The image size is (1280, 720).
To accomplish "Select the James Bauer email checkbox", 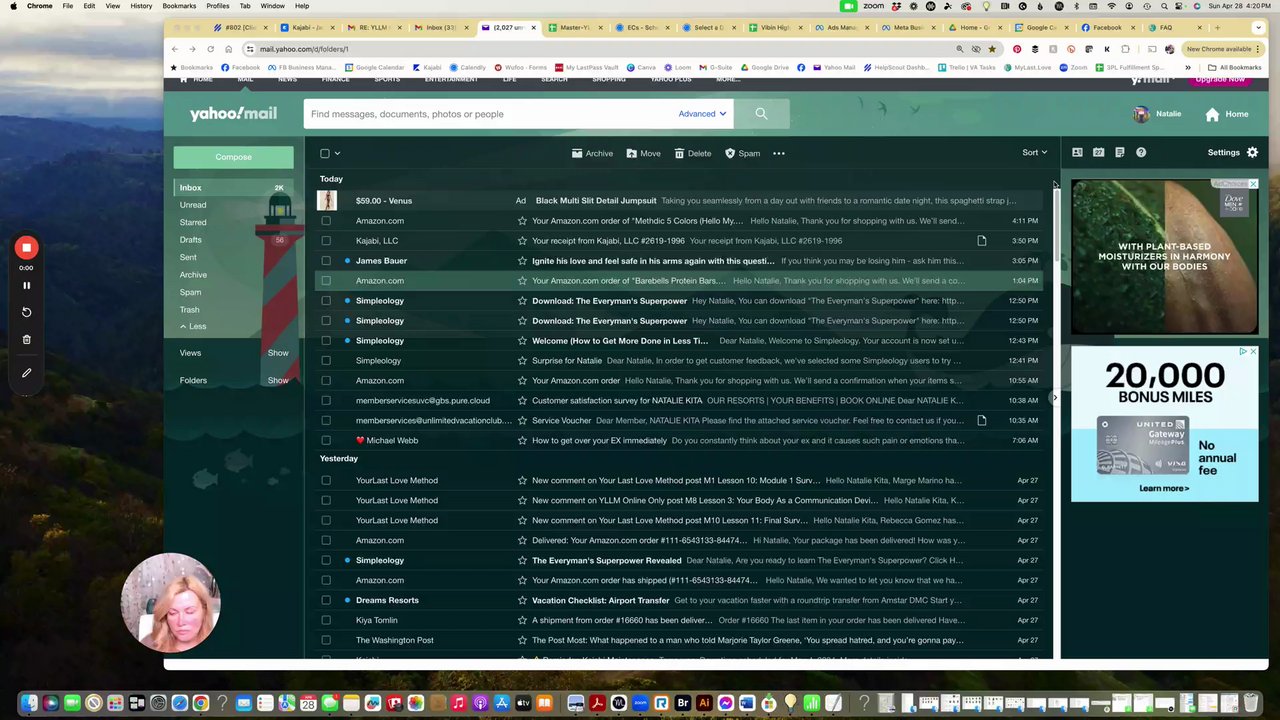I will click(x=326, y=261).
